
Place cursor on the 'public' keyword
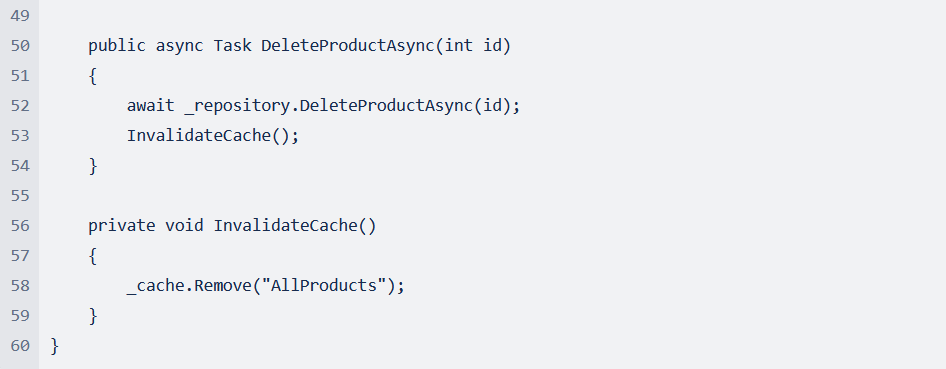coord(117,46)
